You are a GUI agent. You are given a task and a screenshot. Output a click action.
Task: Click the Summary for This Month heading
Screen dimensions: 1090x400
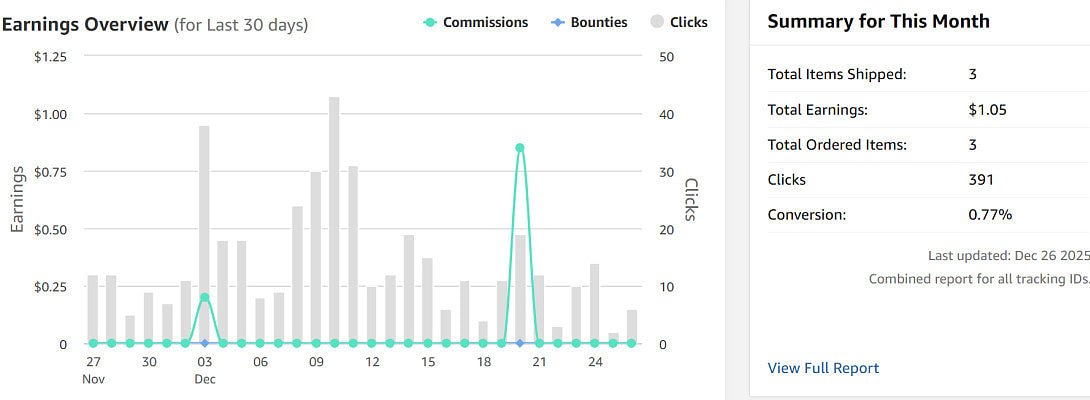pyautogui.click(x=878, y=21)
